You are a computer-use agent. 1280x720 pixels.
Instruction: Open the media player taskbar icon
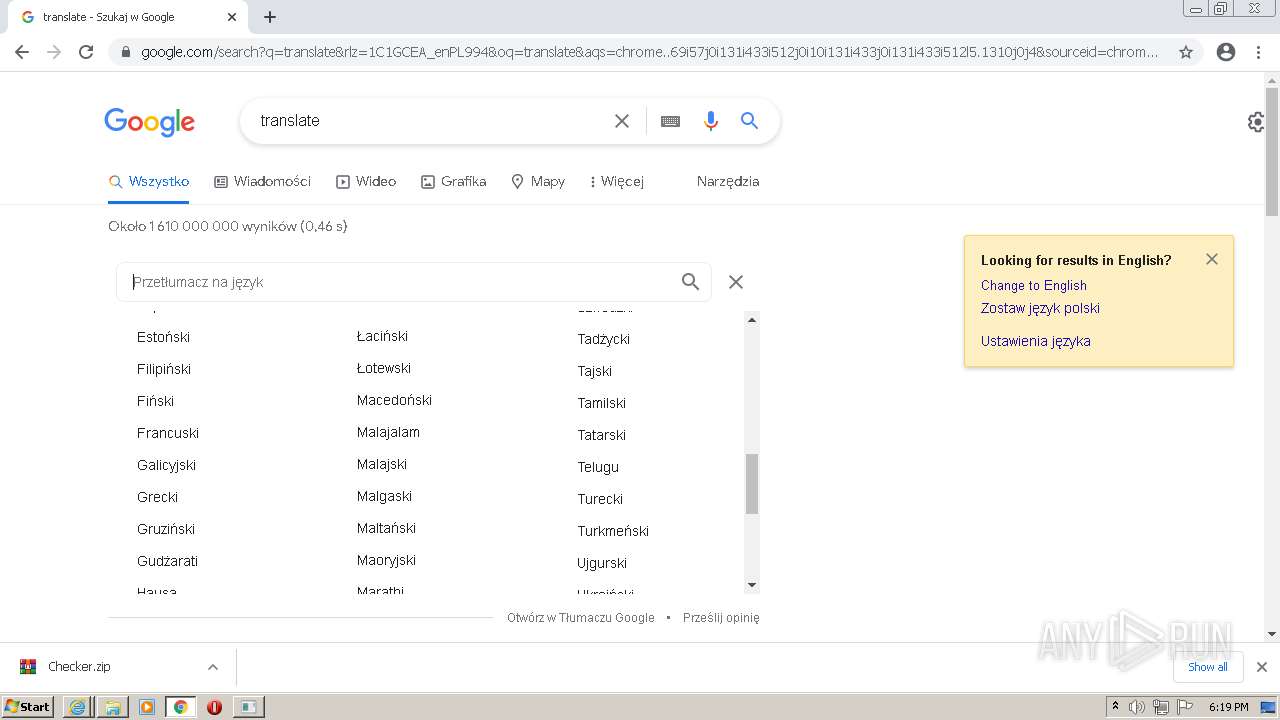pos(147,707)
